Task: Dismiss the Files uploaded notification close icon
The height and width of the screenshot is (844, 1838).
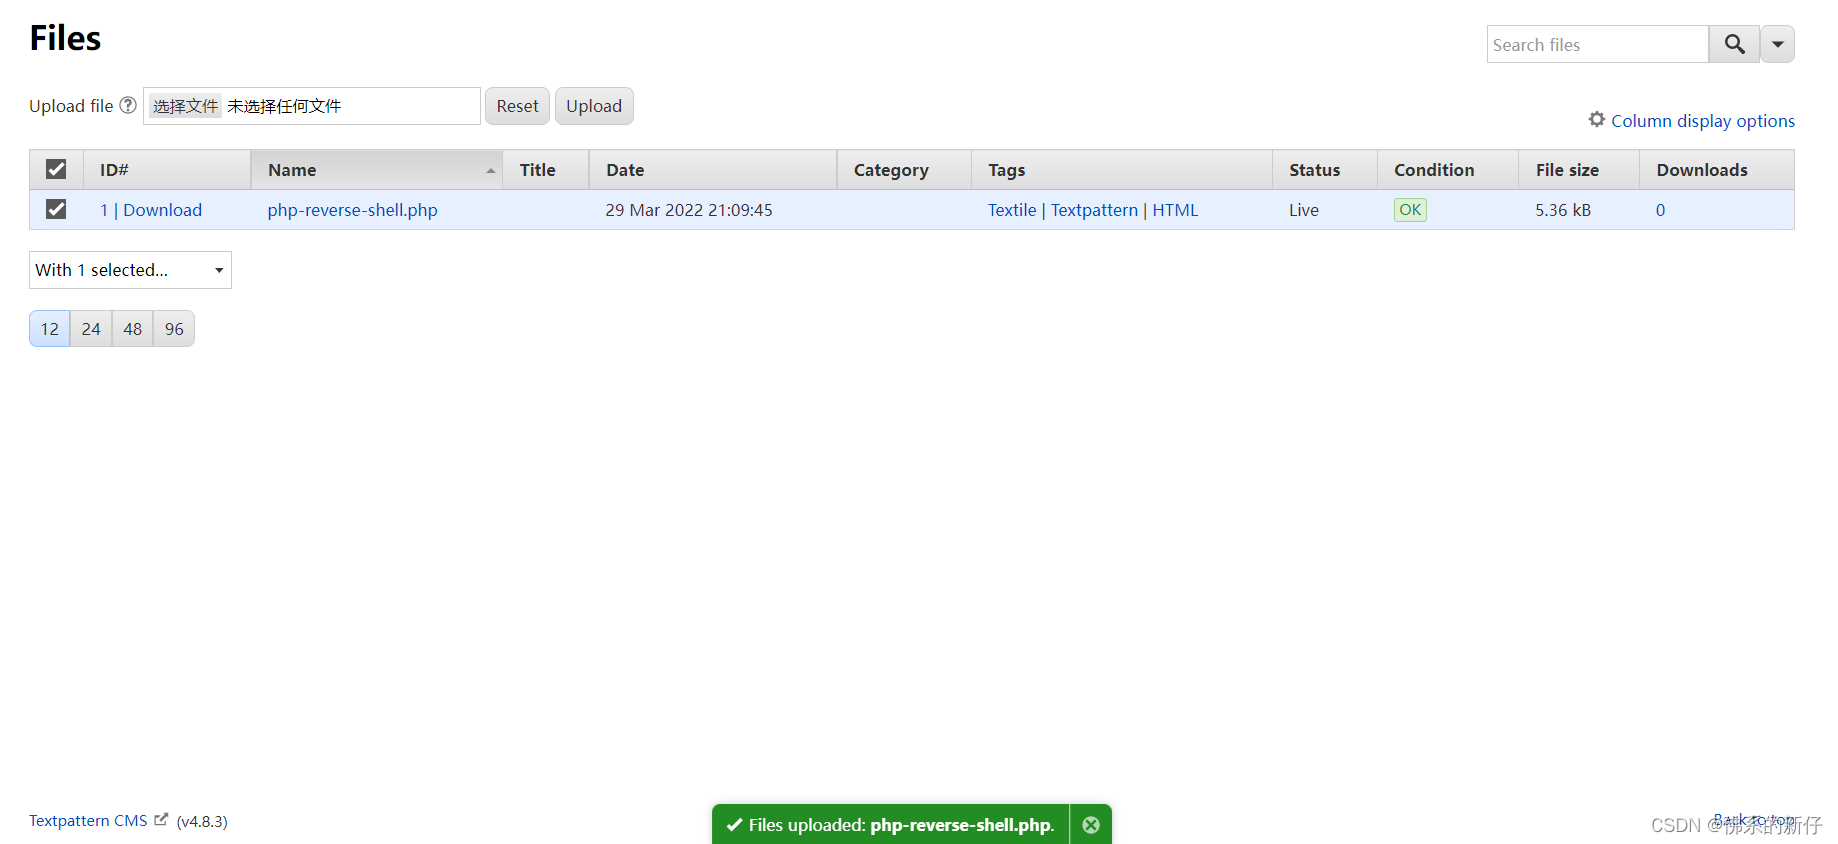Action: coord(1091,825)
